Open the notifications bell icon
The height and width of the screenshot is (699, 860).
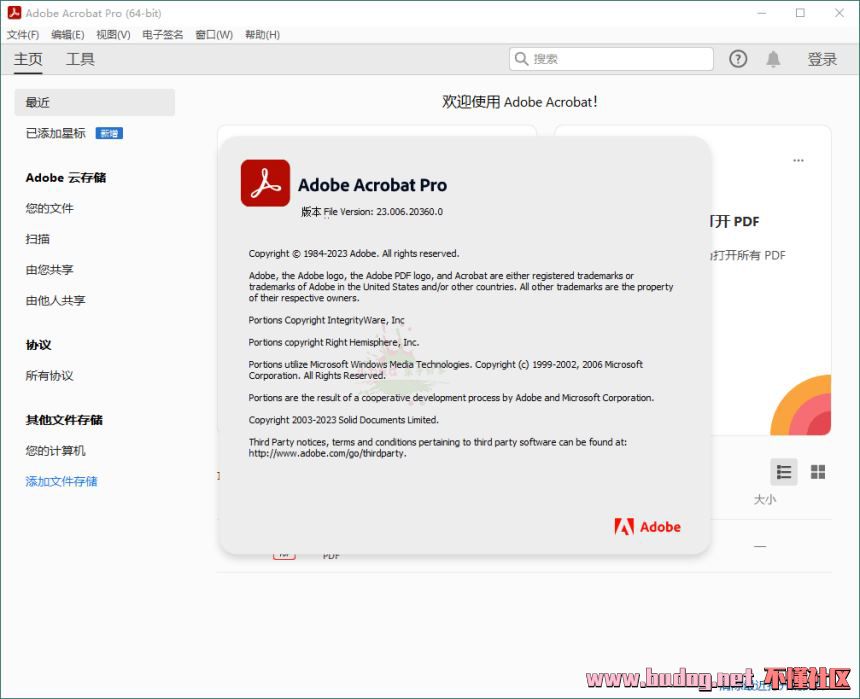point(773,59)
